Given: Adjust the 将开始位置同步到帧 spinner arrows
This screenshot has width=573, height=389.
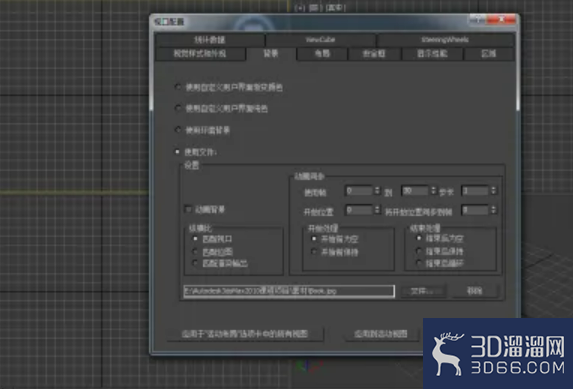Looking at the screenshot, I should pyautogui.click(x=493, y=210).
